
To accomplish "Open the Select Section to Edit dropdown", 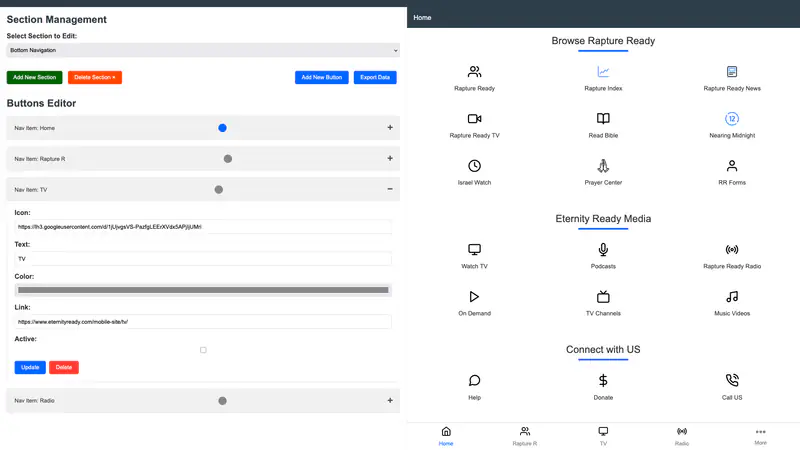I will [x=203, y=50].
